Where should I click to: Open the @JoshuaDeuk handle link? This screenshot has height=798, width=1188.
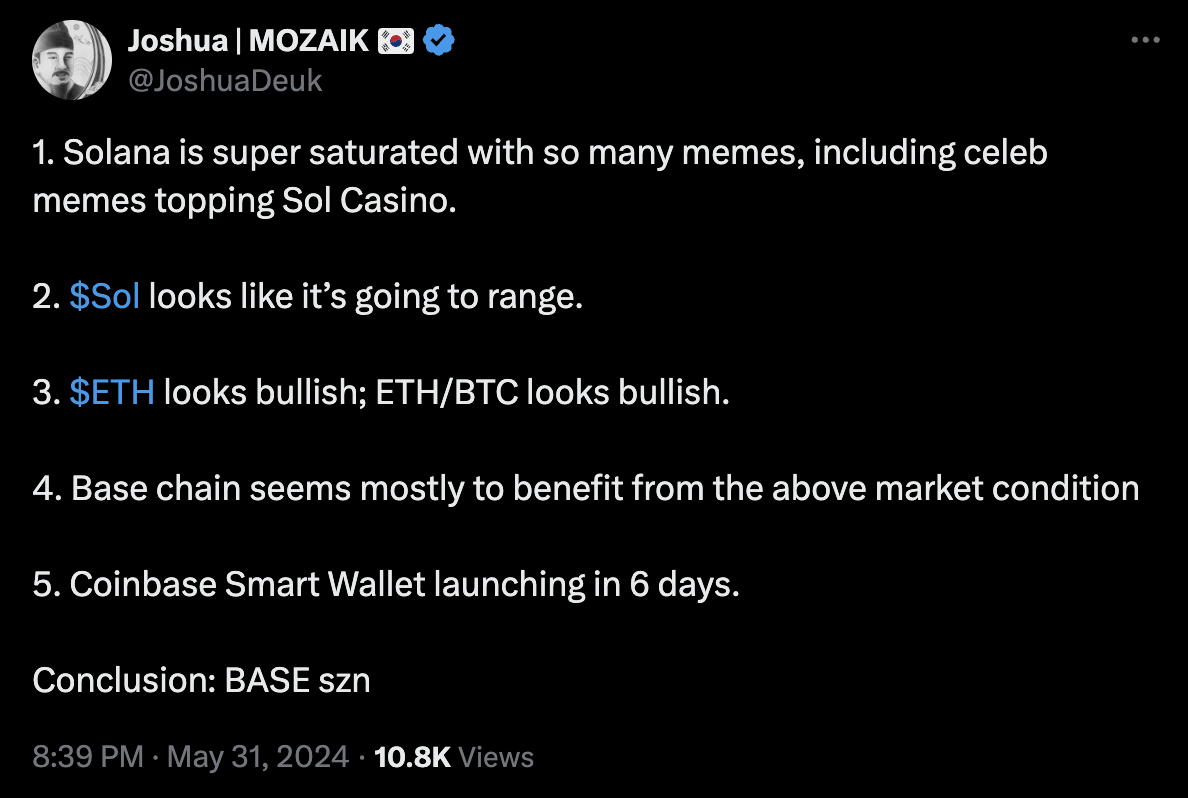coord(225,79)
